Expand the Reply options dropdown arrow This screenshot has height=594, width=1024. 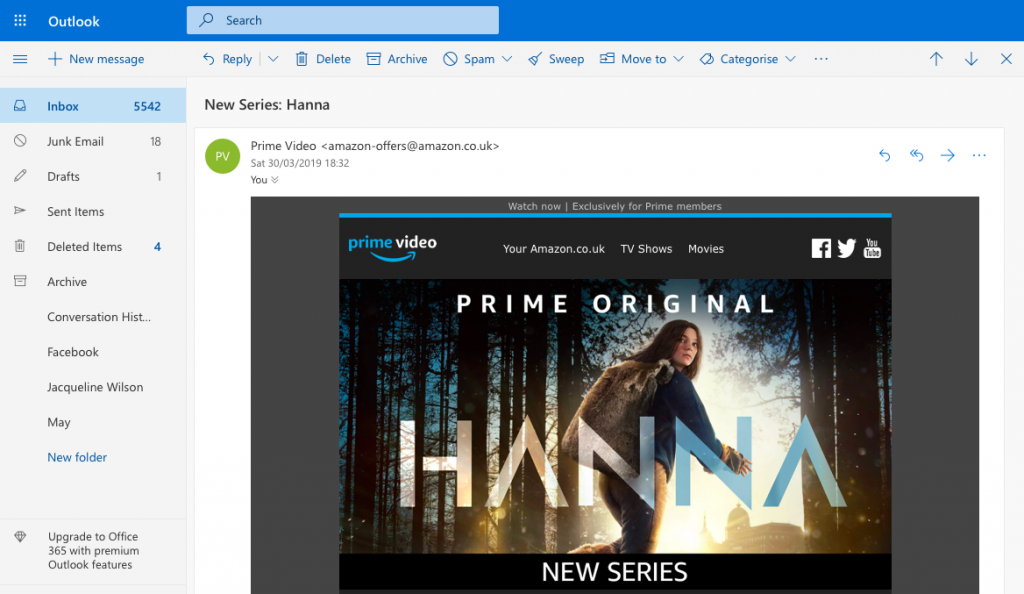pos(273,59)
